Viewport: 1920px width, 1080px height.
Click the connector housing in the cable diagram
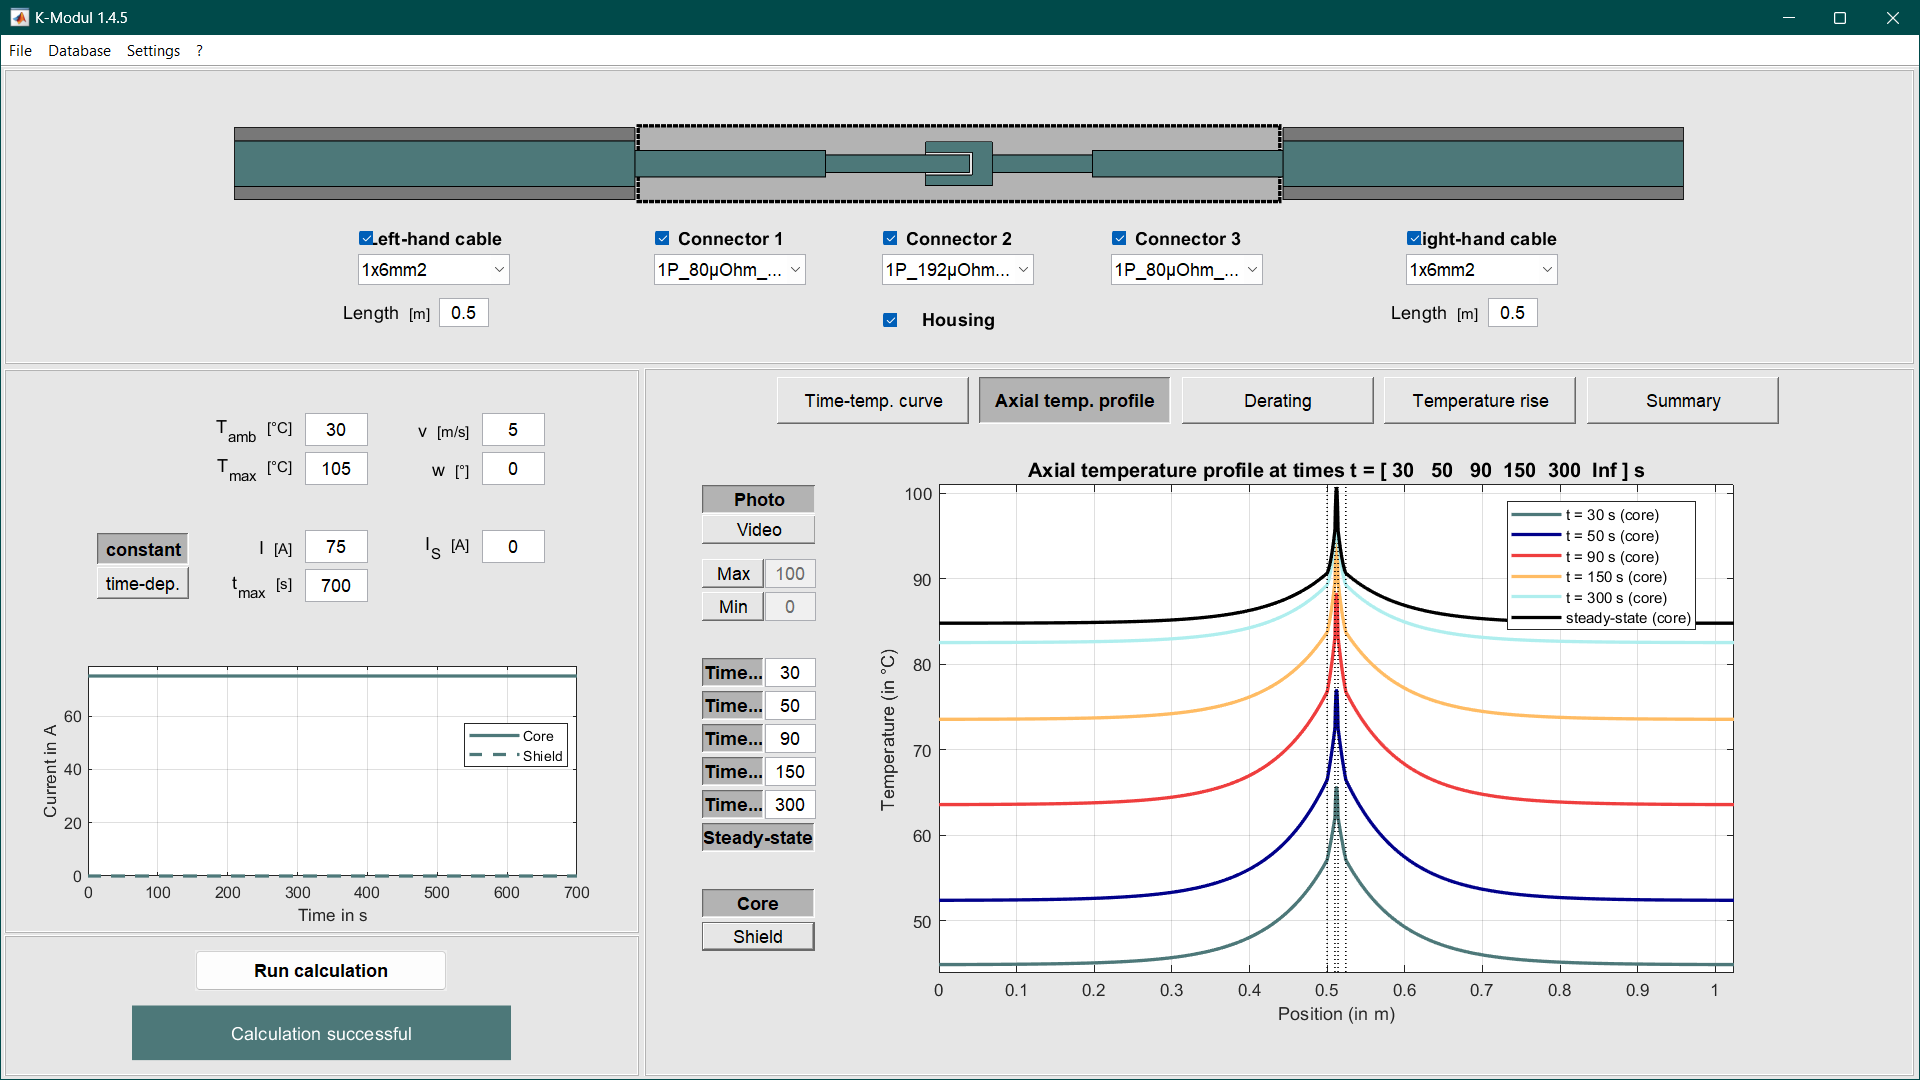[959, 164]
